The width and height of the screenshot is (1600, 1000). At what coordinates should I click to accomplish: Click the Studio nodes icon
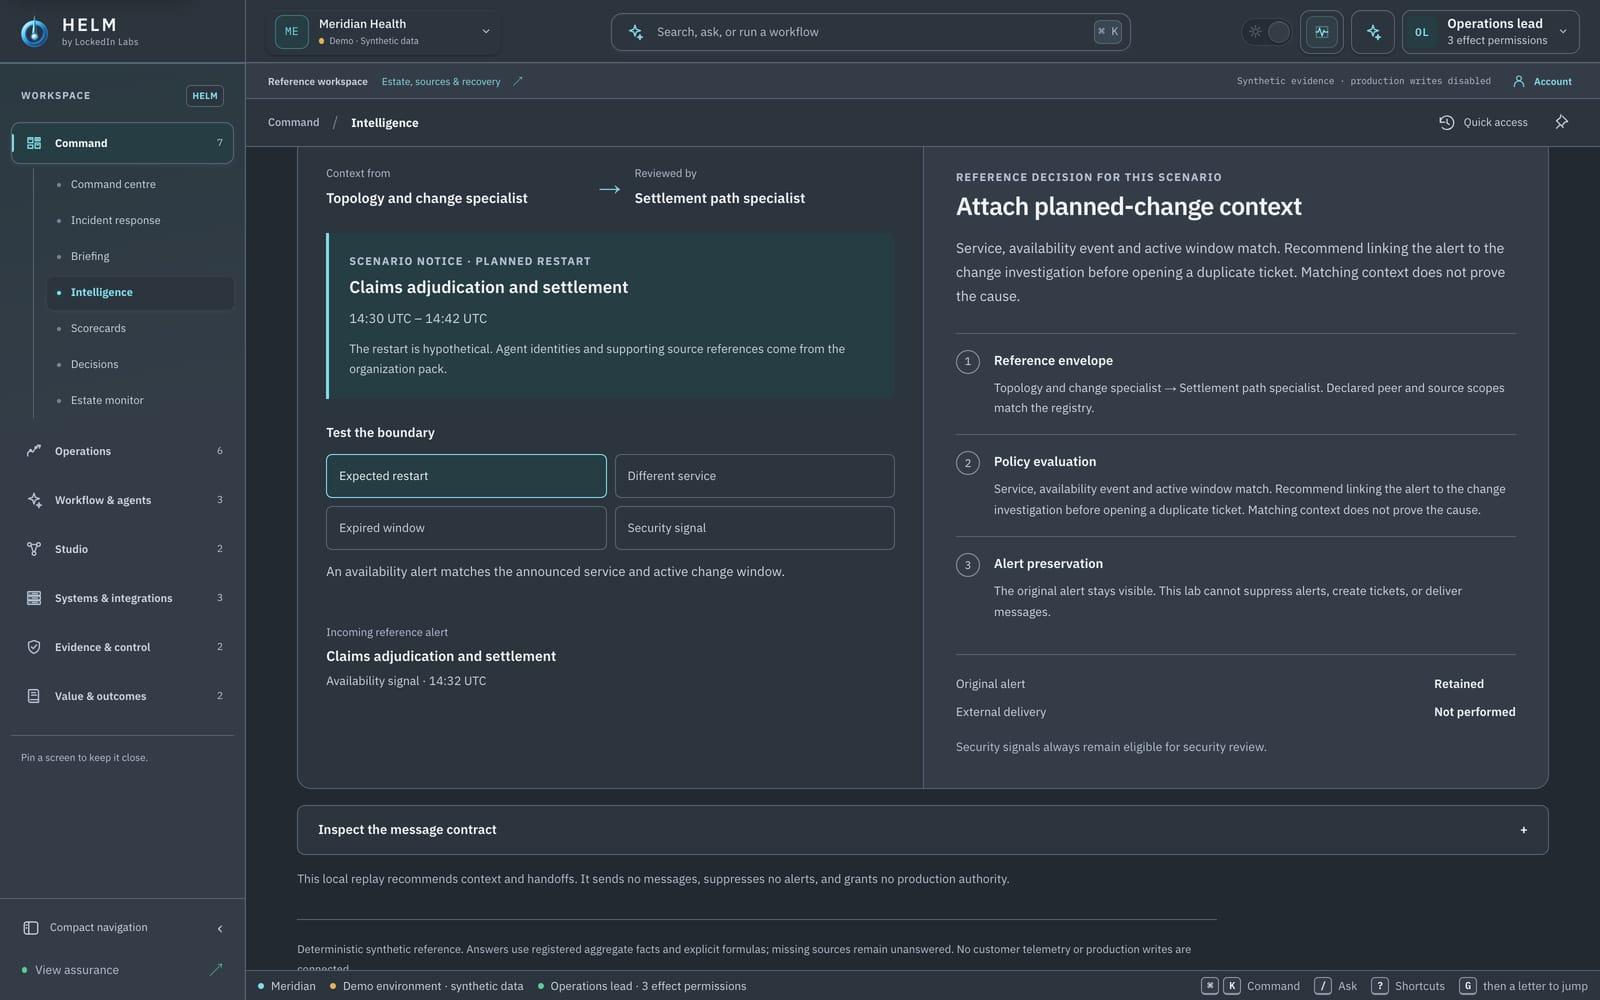34,549
